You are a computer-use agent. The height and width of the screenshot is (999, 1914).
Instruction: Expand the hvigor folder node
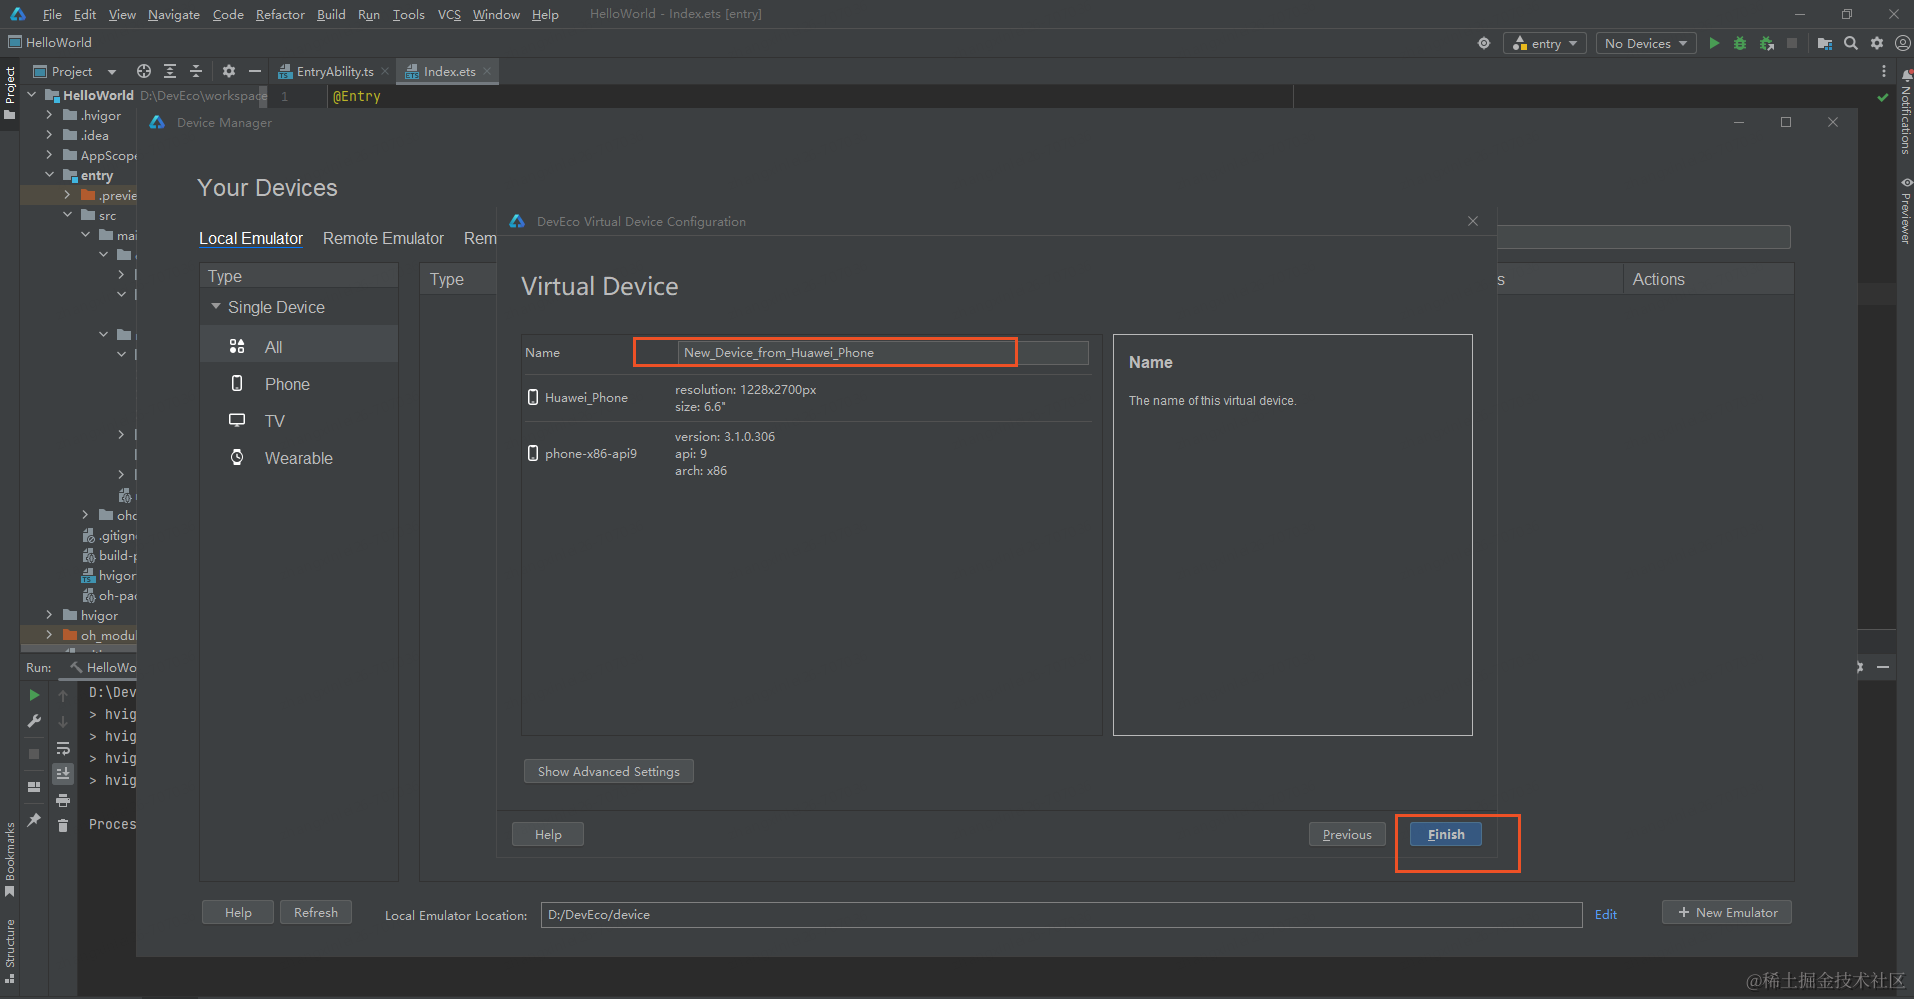click(x=49, y=615)
